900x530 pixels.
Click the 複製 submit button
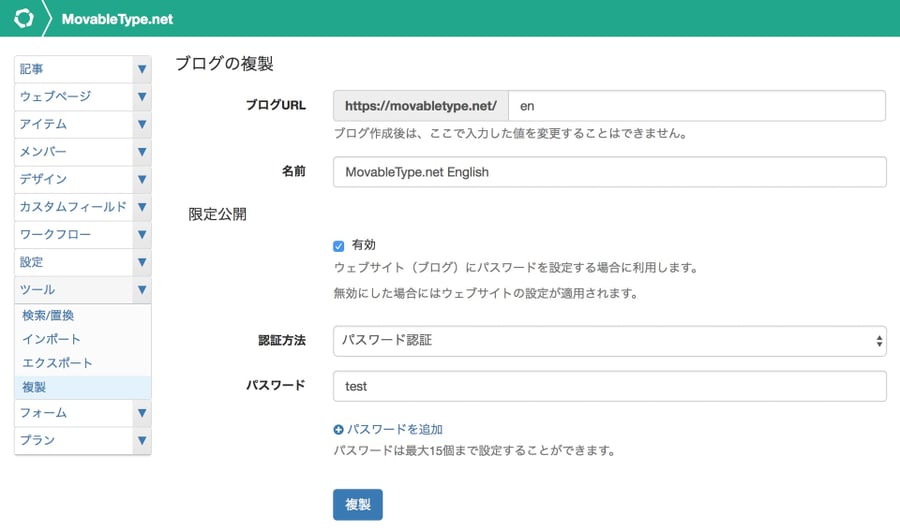point(358,504)
